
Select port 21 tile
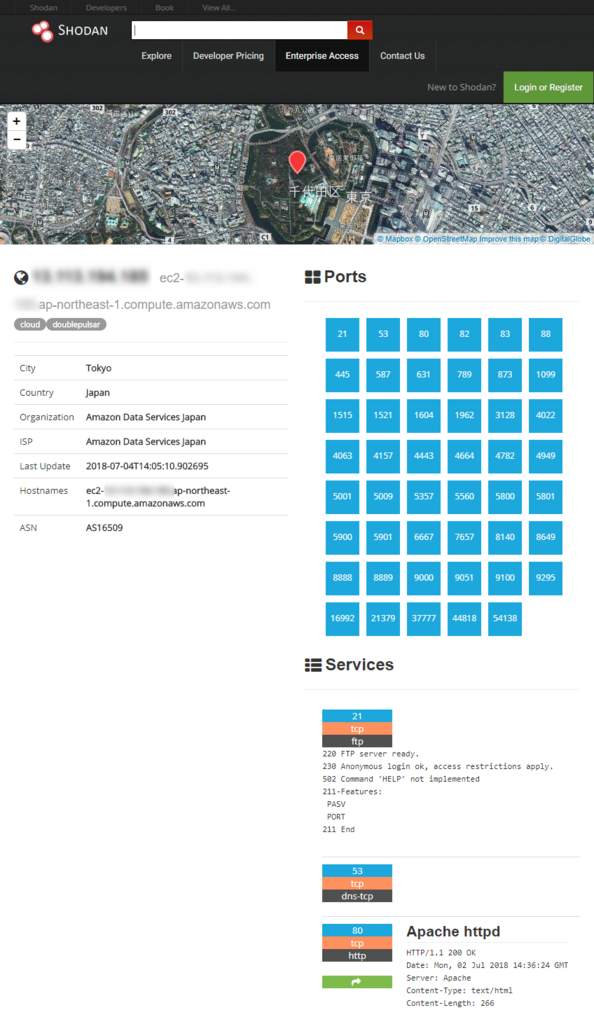343,334
